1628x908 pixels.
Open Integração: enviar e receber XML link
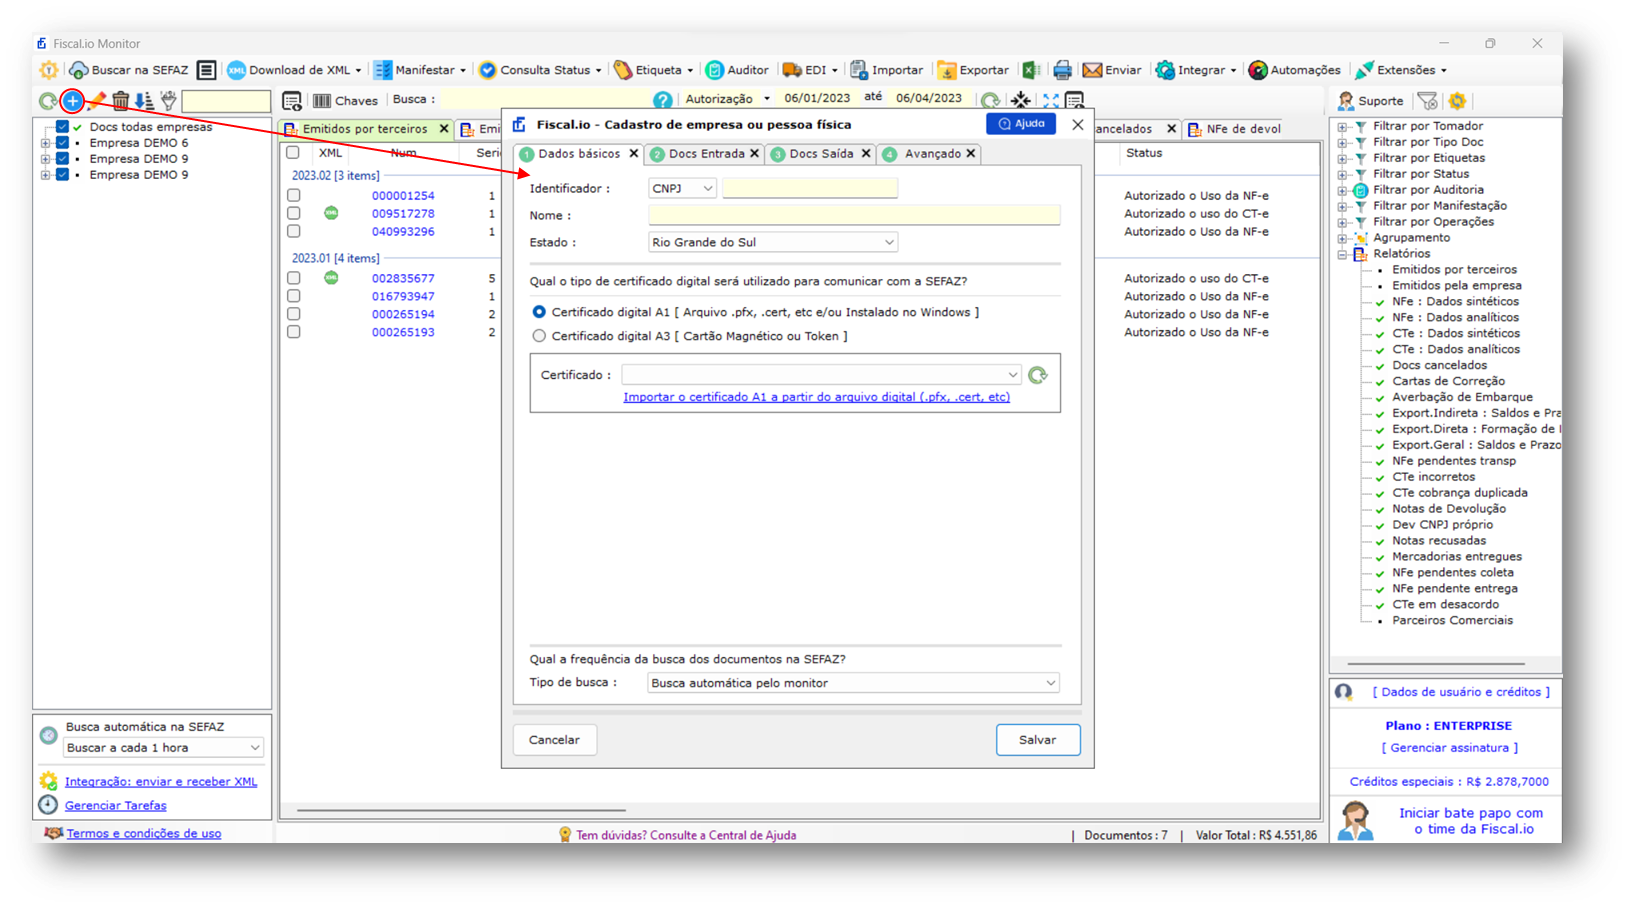coord(161,782)
